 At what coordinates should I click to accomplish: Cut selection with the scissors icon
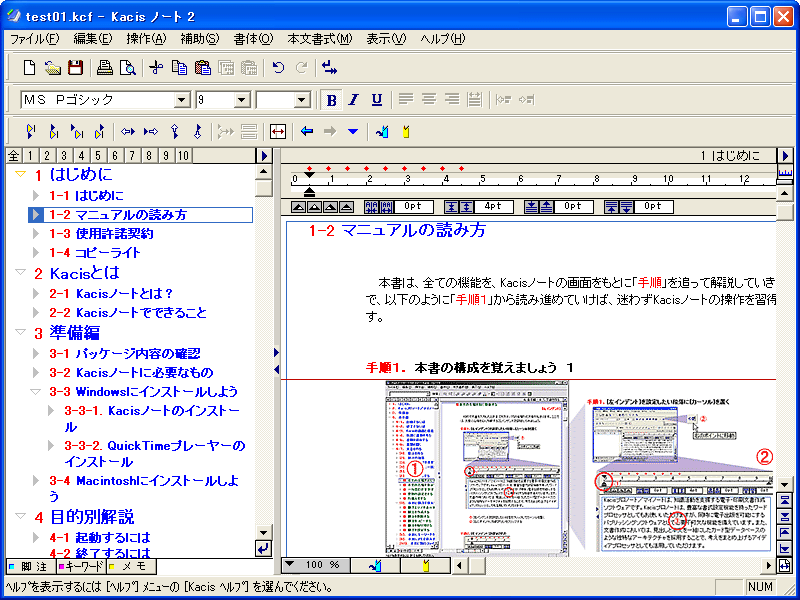coord(156,68)
